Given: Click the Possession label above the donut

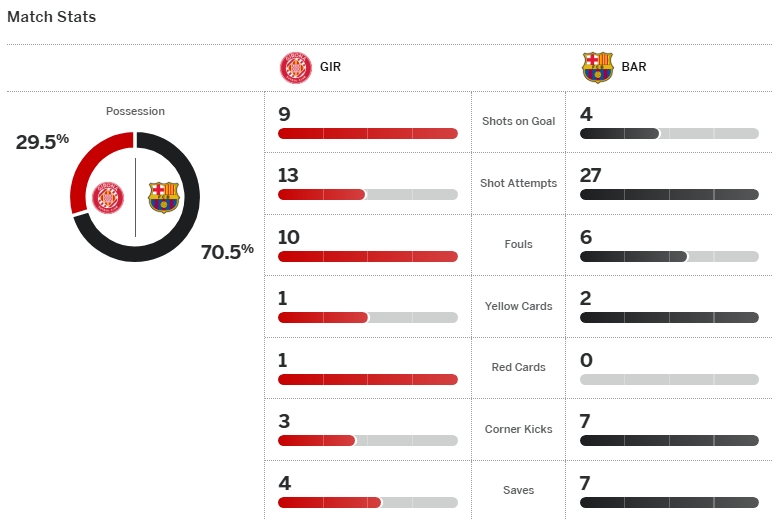Looking at the screenshot, I should [x=135, y=111].
